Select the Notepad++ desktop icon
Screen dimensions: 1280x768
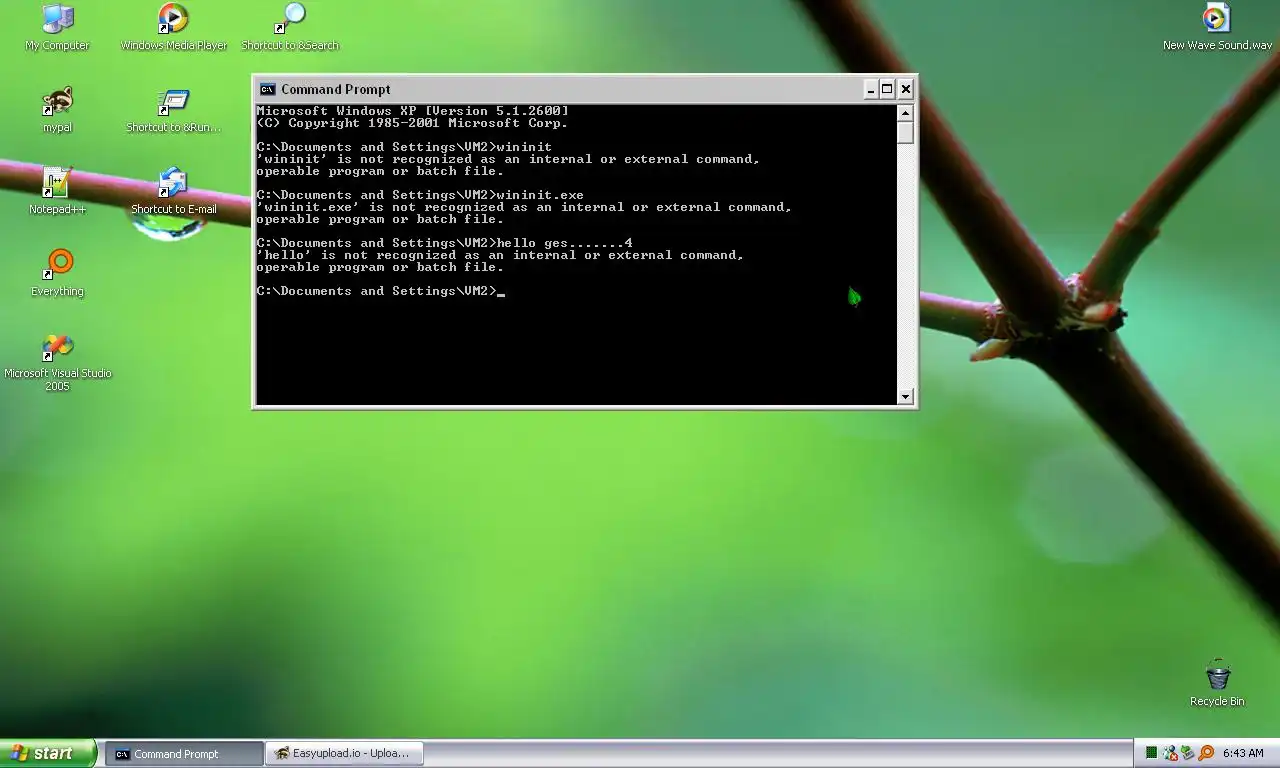coord(57,191)
